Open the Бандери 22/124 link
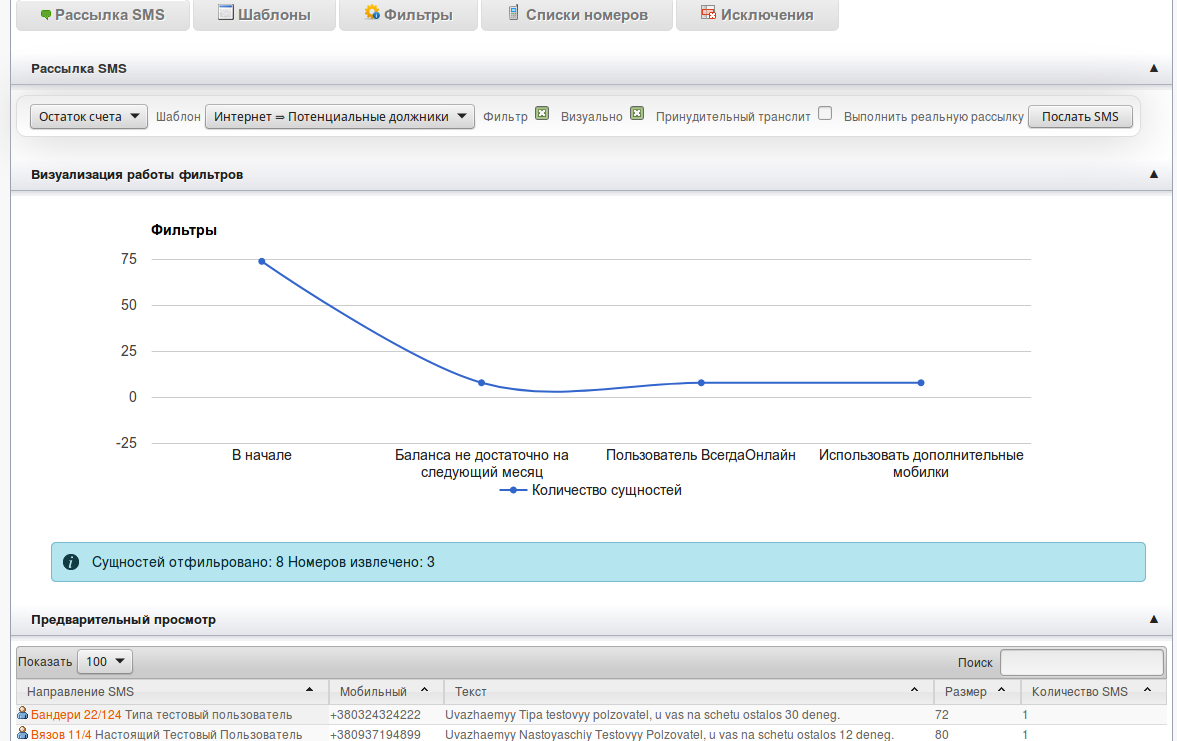This screenshot has width=1177, height=741. 76,715
